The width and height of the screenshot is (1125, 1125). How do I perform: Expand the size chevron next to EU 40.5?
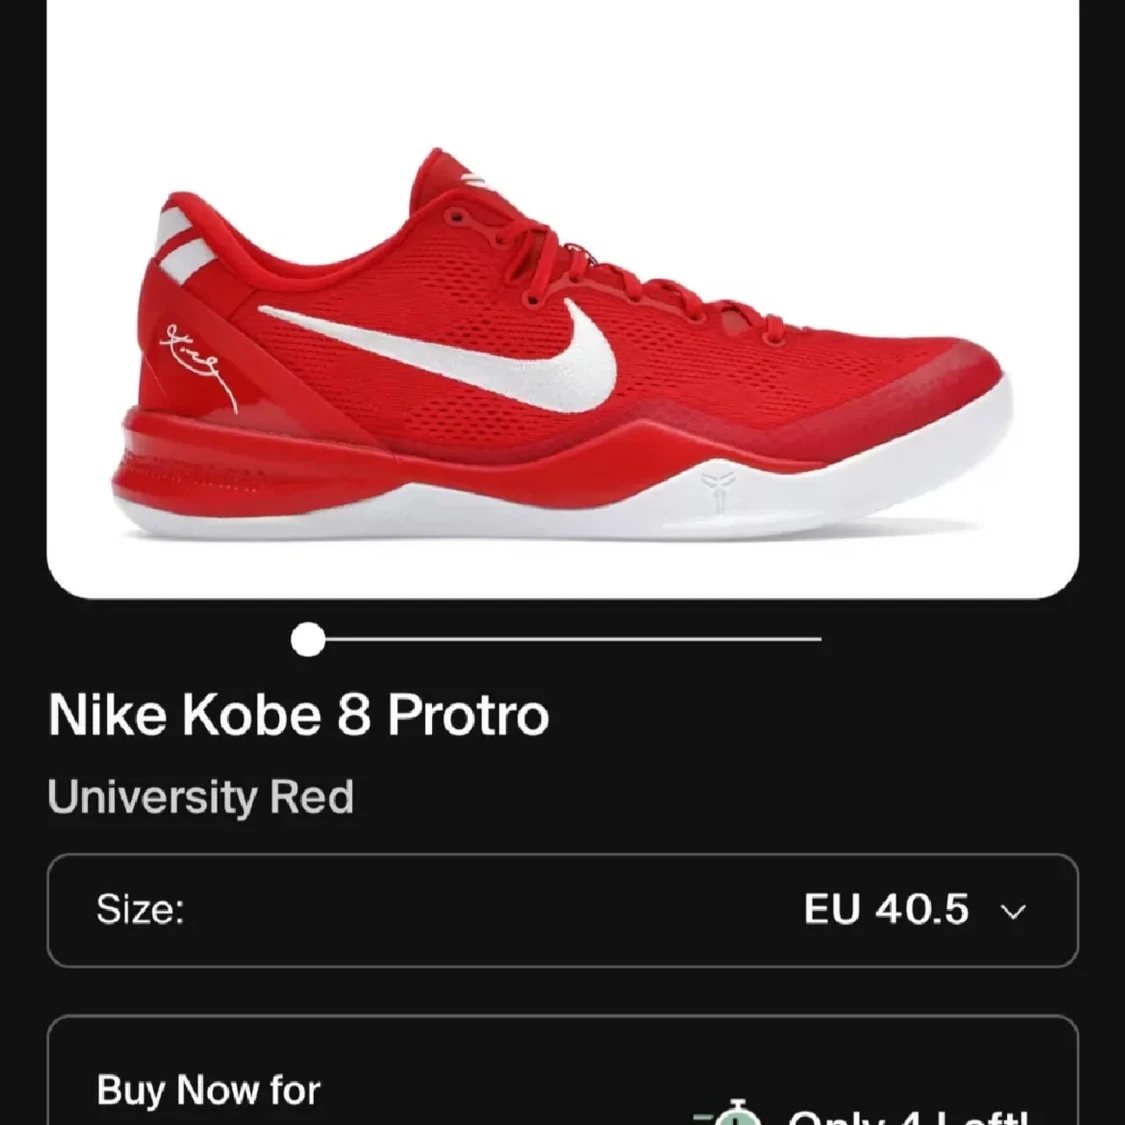pos(1013,911)
